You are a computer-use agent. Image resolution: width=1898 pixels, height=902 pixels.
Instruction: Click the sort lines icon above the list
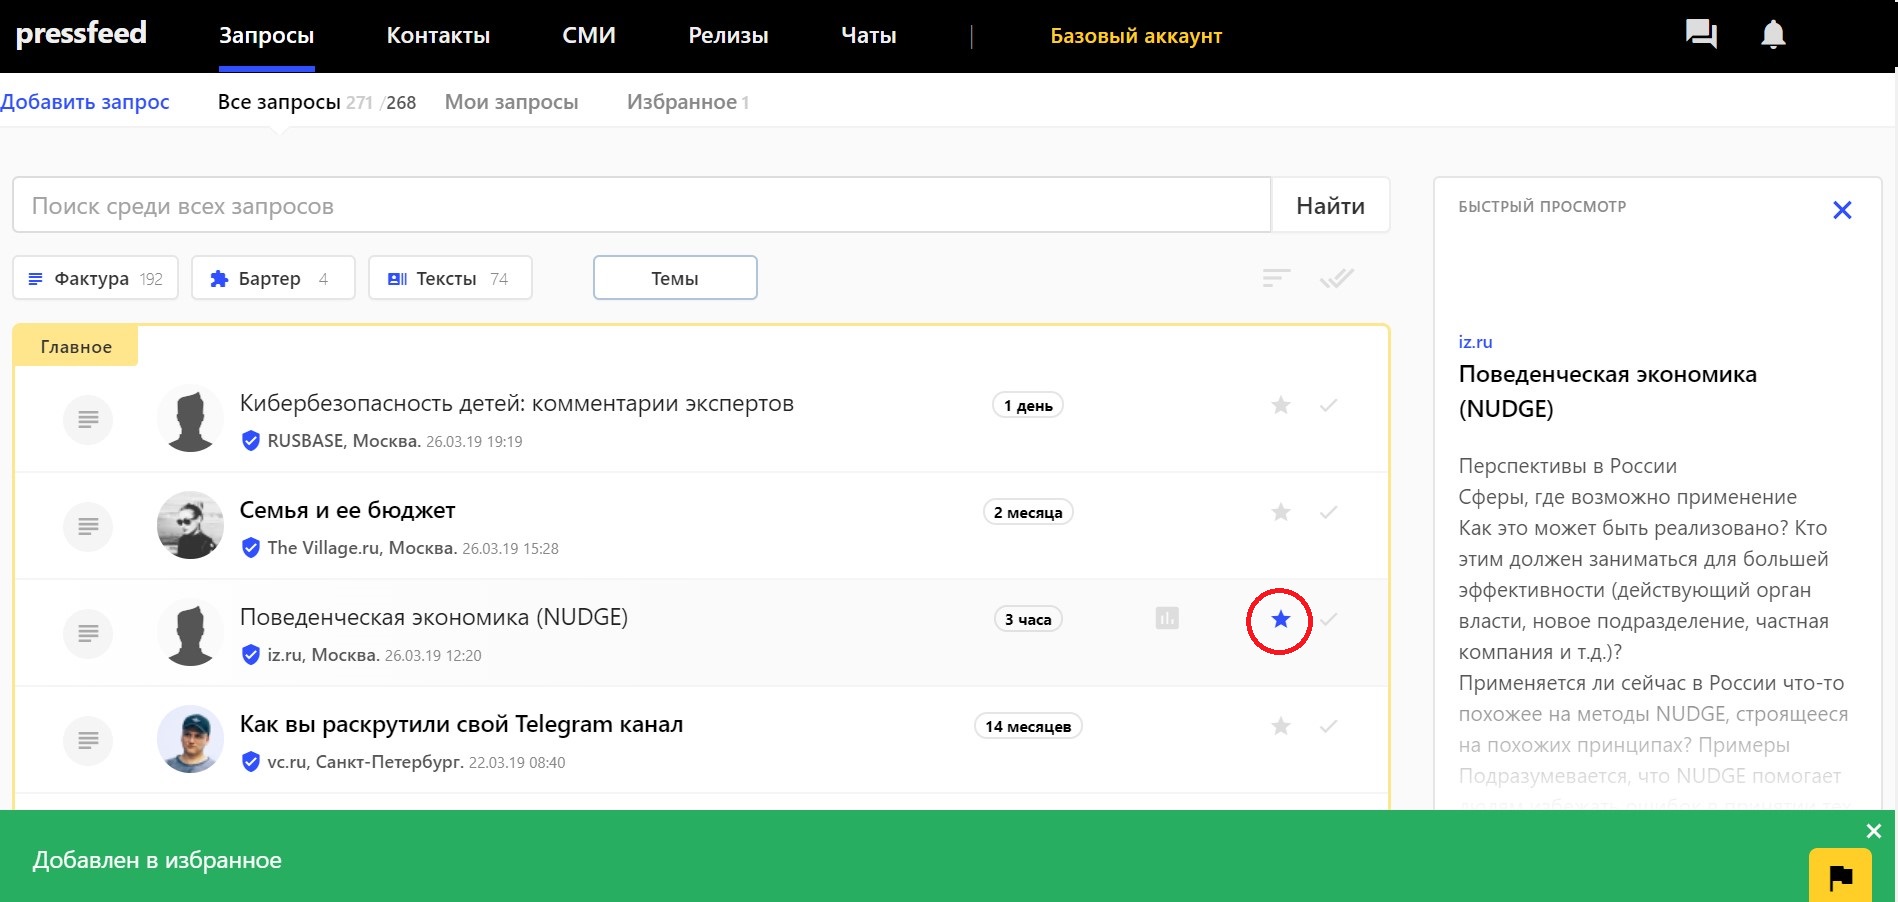click(1276, 278)
